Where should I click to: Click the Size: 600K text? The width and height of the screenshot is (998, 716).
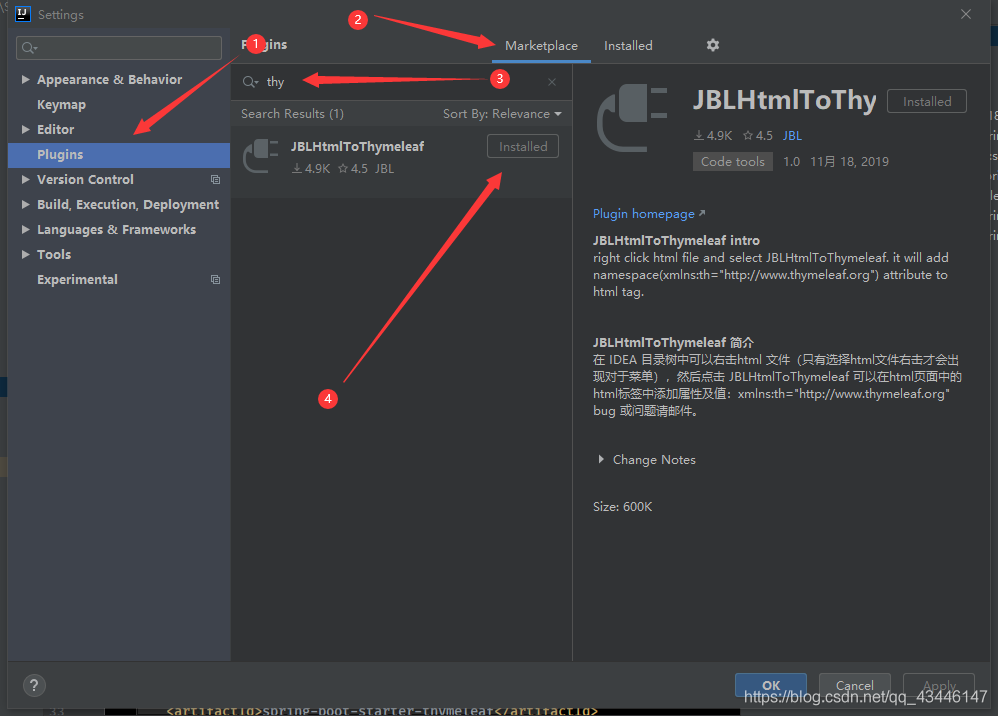[x=622, y=507]
